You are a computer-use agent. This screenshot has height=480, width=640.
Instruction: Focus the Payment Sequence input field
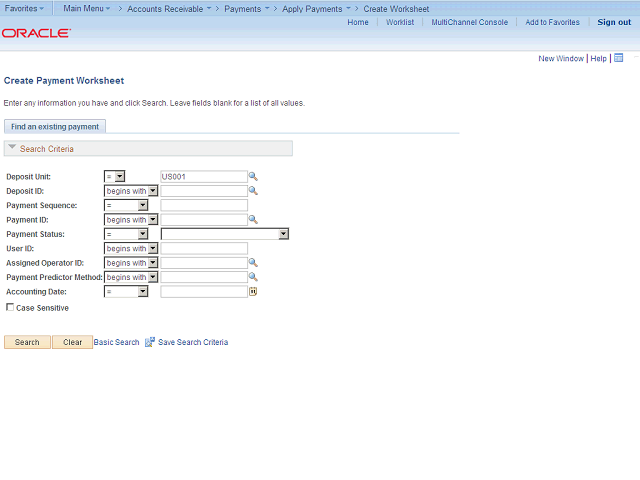tap(204, 205)
